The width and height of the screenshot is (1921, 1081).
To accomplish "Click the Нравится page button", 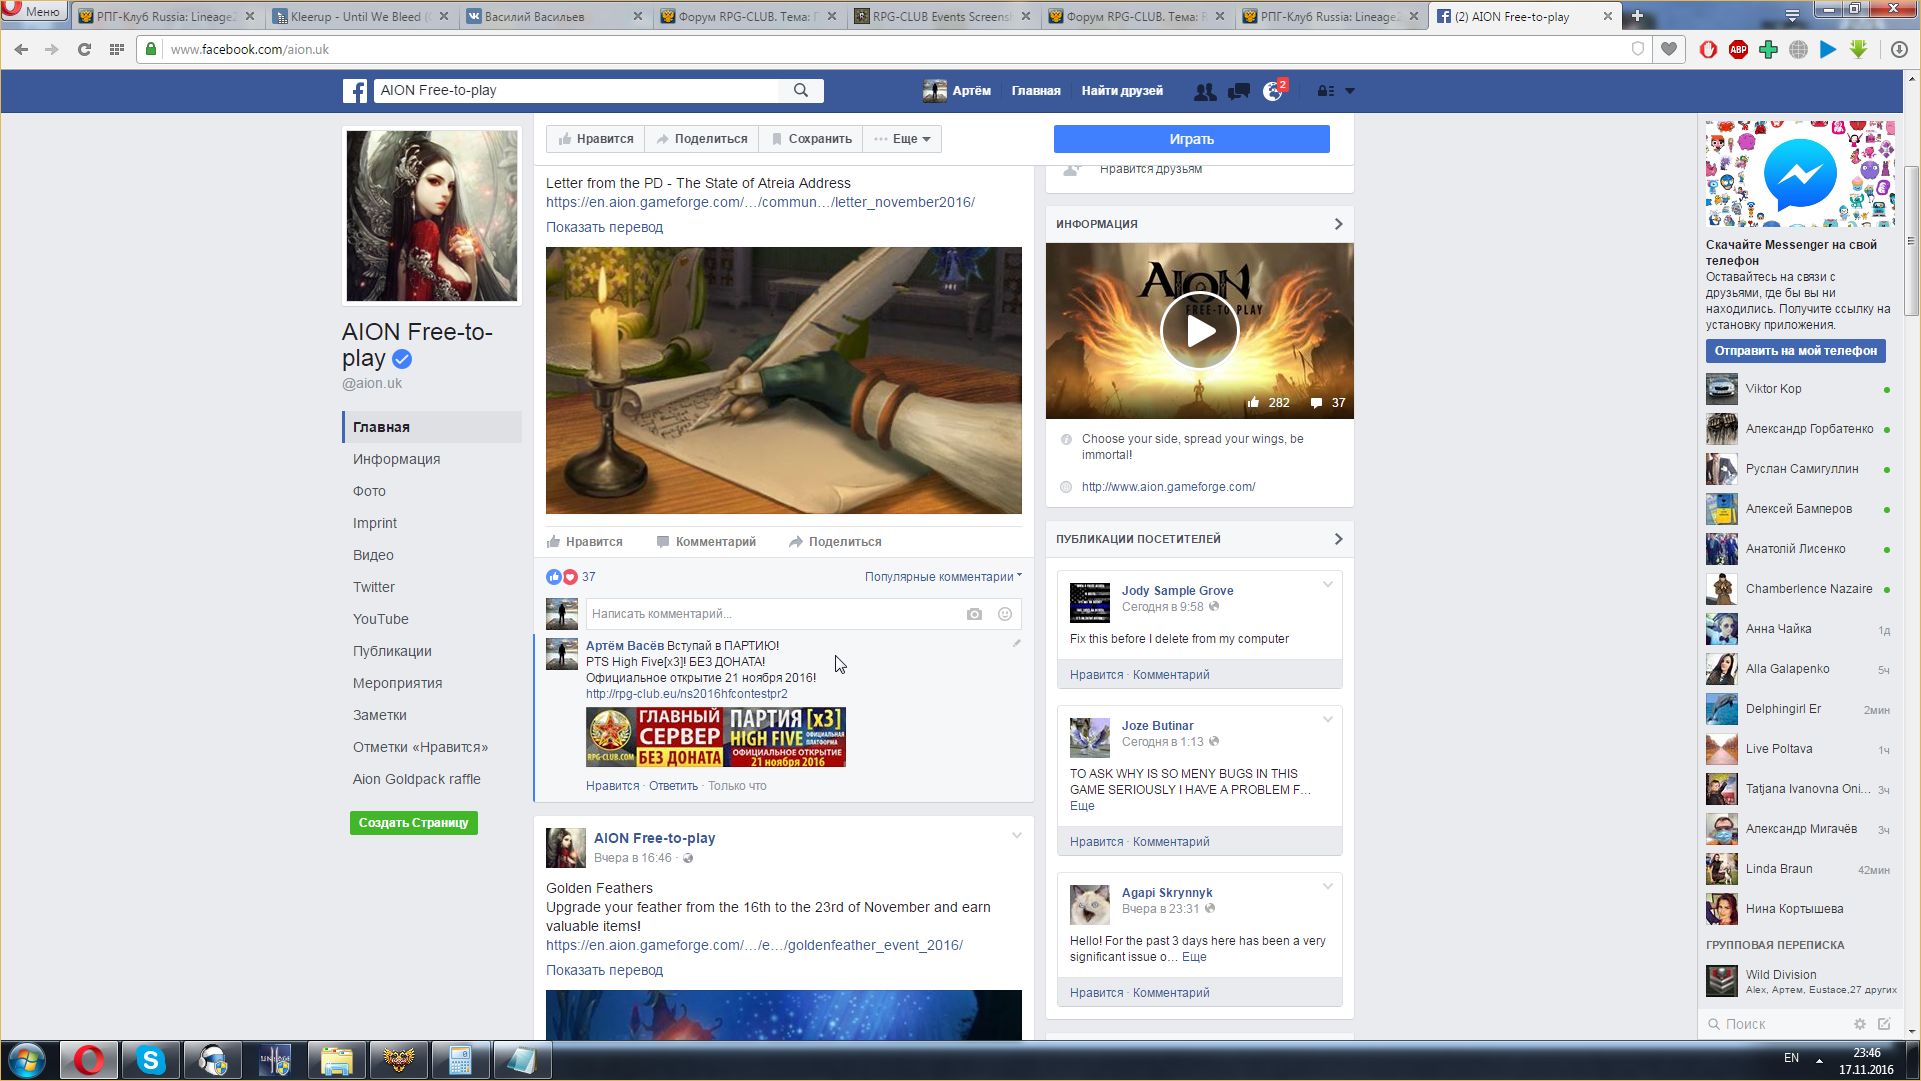I will [596, 139].
